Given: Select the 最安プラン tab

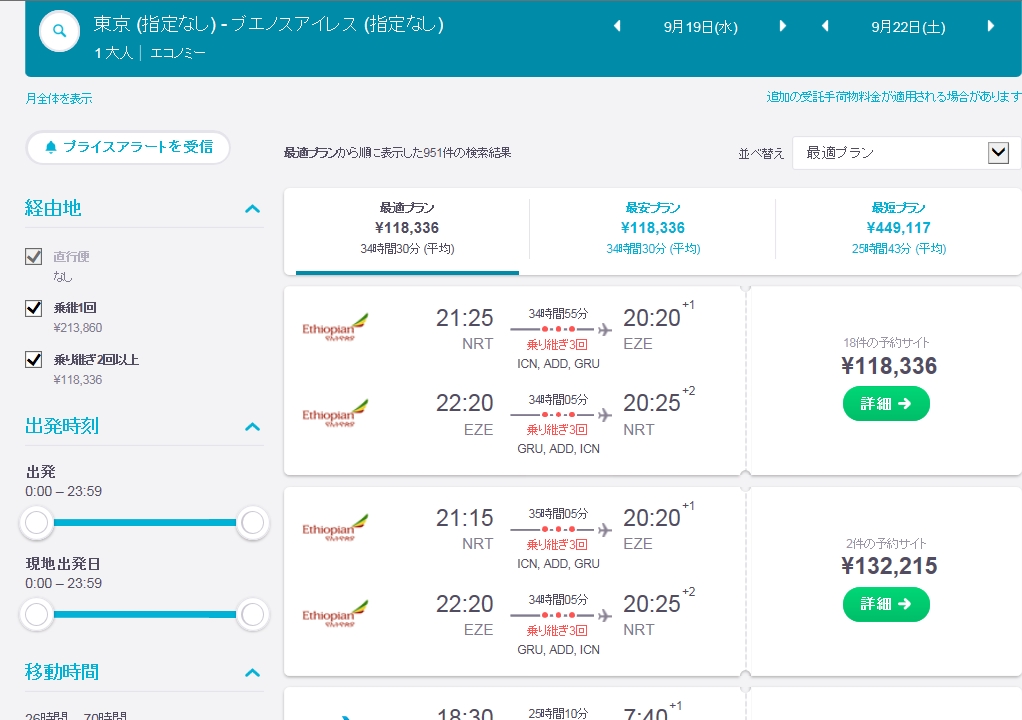Looking at the screenshot, I should [652, 229].
